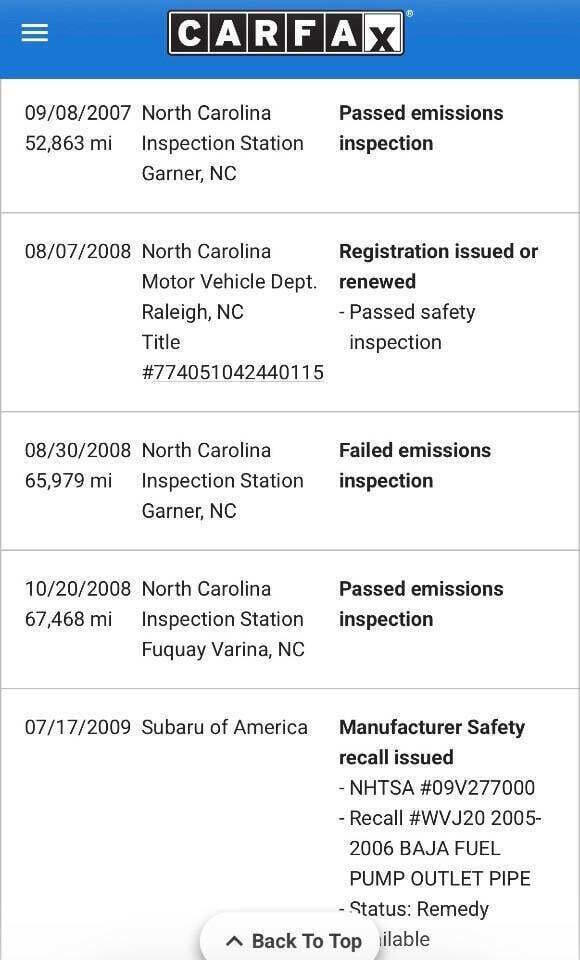This screenshot has height=960, width=580.
Task: Click Registration issued or renewed text
Action: click(x=439, y=266)
